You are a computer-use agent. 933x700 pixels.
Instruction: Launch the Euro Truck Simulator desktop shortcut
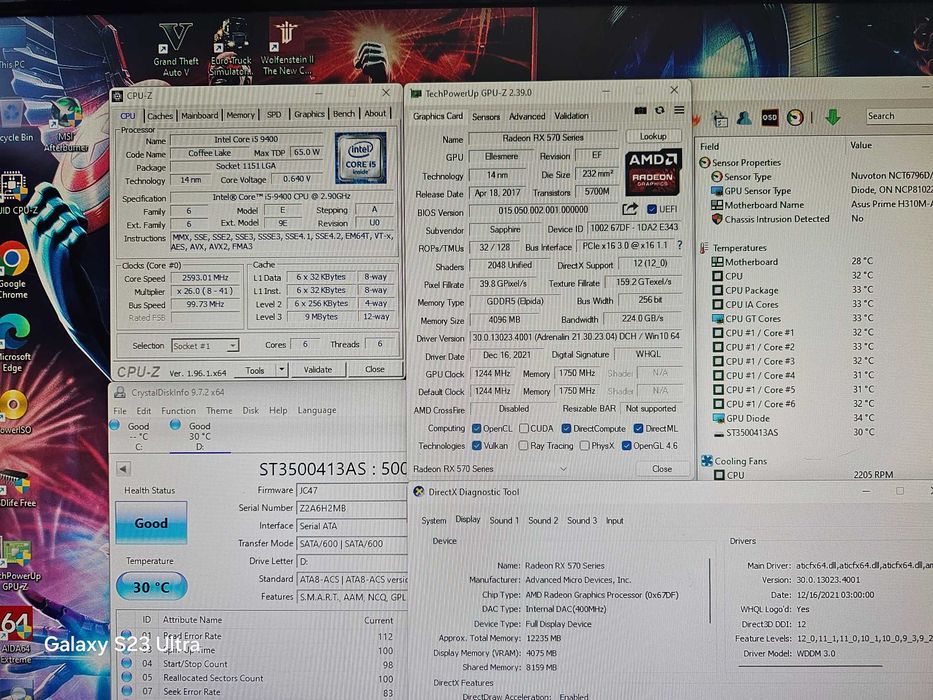(x=231, y=48)
